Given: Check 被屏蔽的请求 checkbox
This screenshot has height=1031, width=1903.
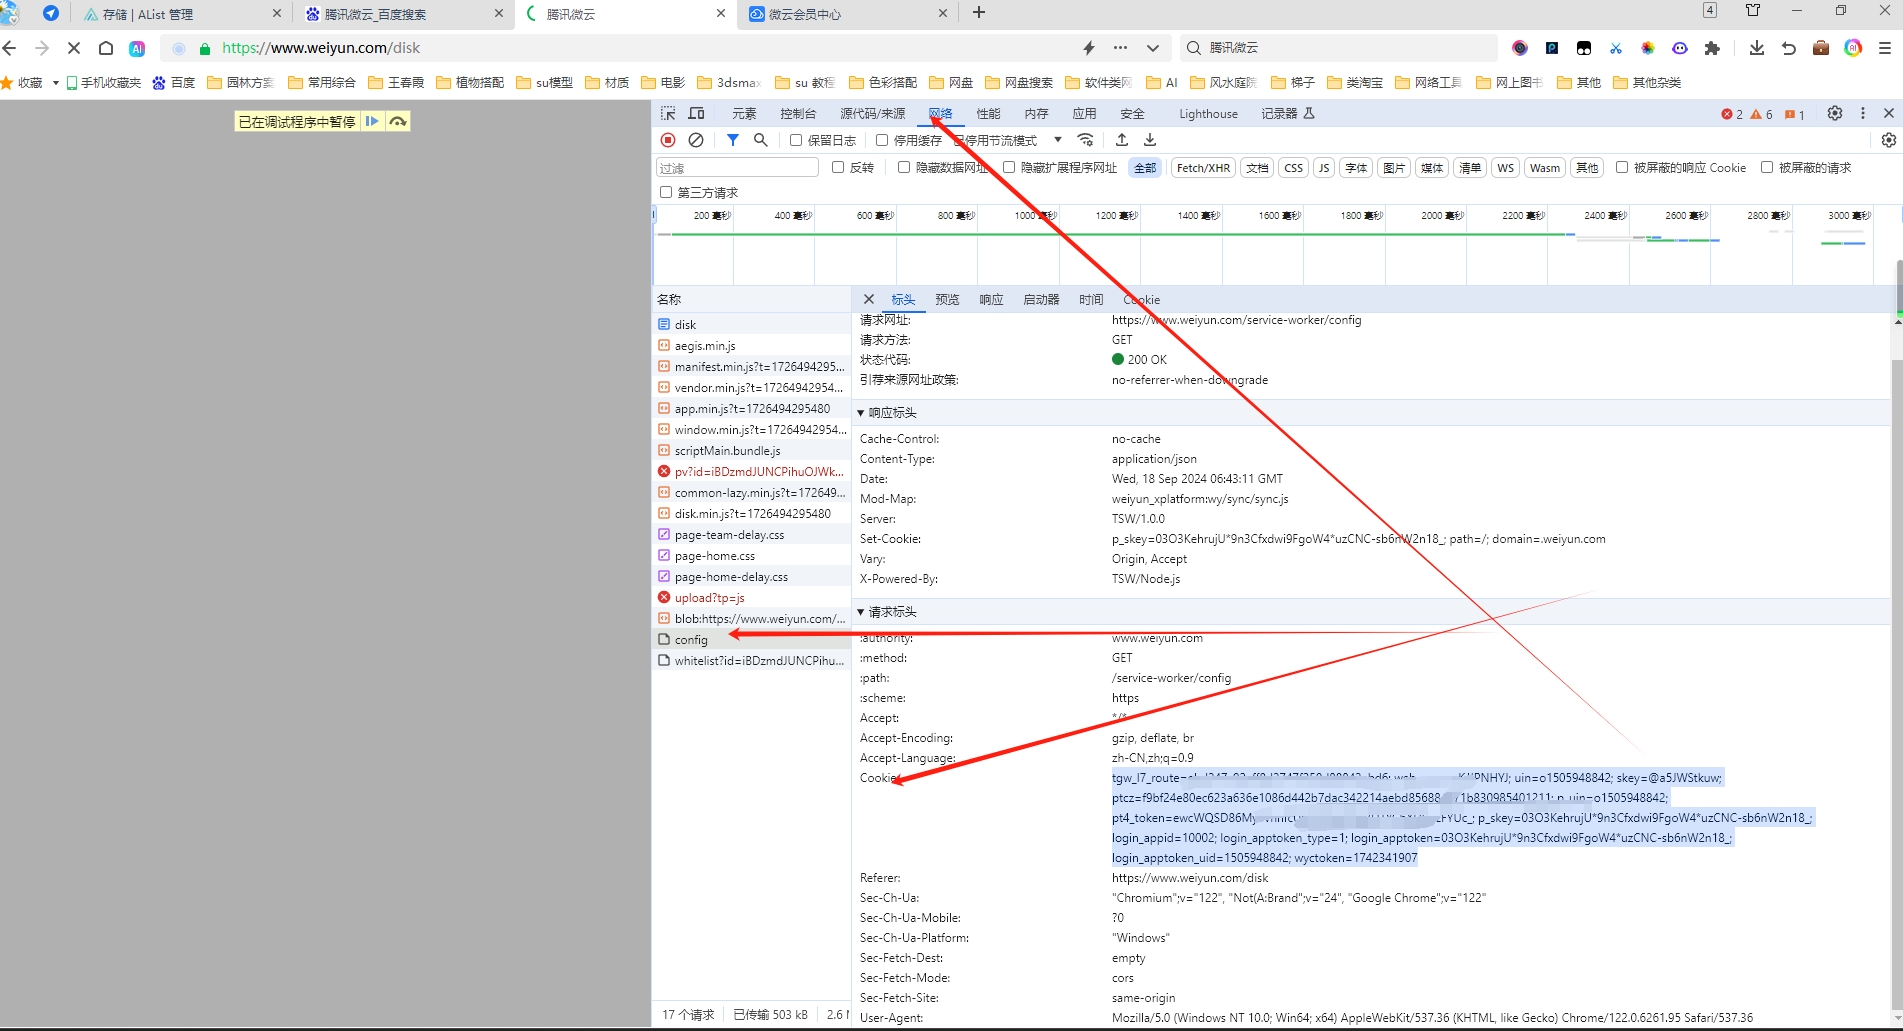Looking at the screenshot, I should pyautogui.click(x=1767, y=167).
